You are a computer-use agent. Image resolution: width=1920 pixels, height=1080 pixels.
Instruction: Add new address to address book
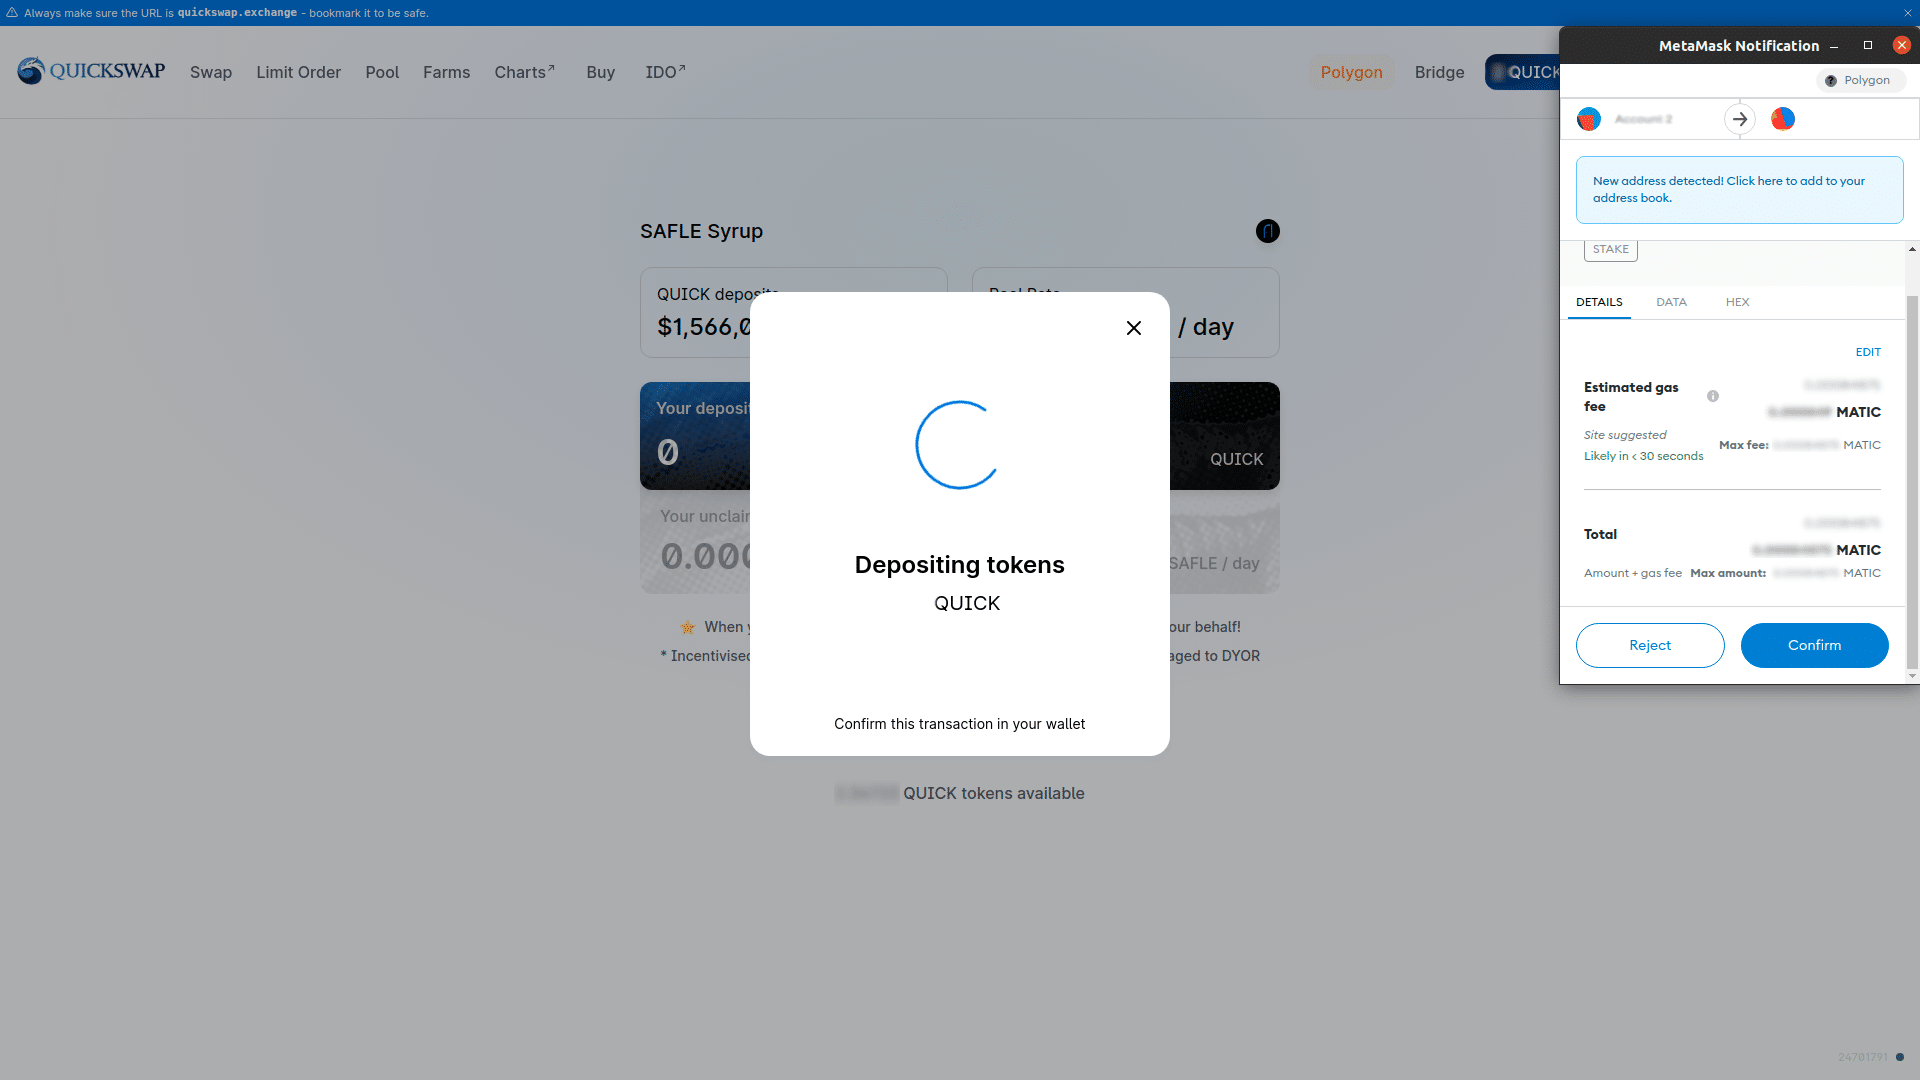click(1739, 189)
